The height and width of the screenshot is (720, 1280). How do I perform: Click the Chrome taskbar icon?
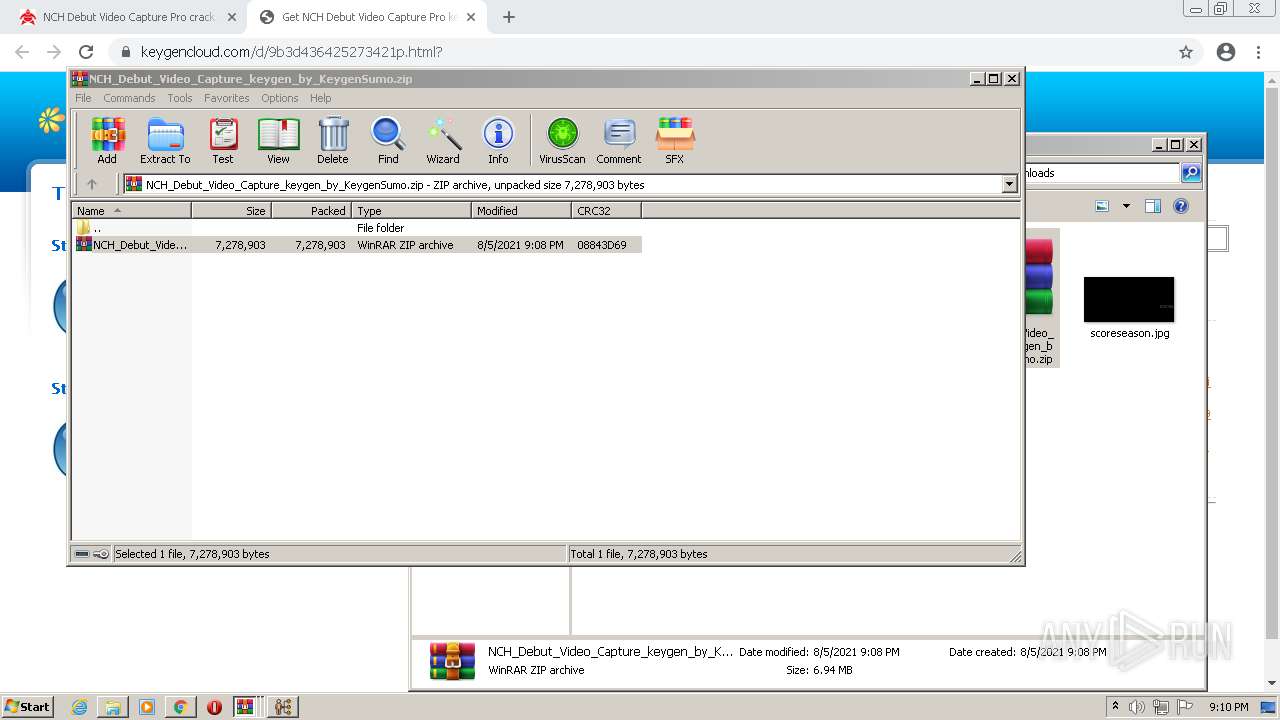tap(180, 707)
